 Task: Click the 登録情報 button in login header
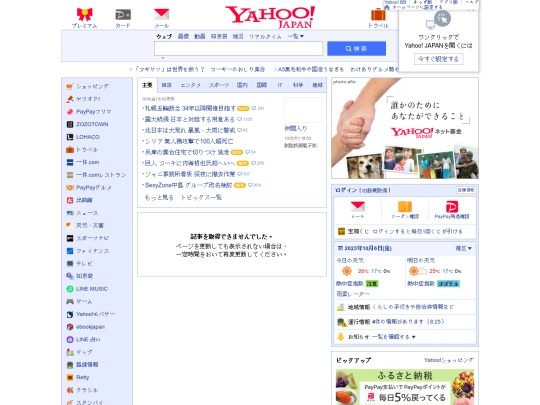click(466, 190)
